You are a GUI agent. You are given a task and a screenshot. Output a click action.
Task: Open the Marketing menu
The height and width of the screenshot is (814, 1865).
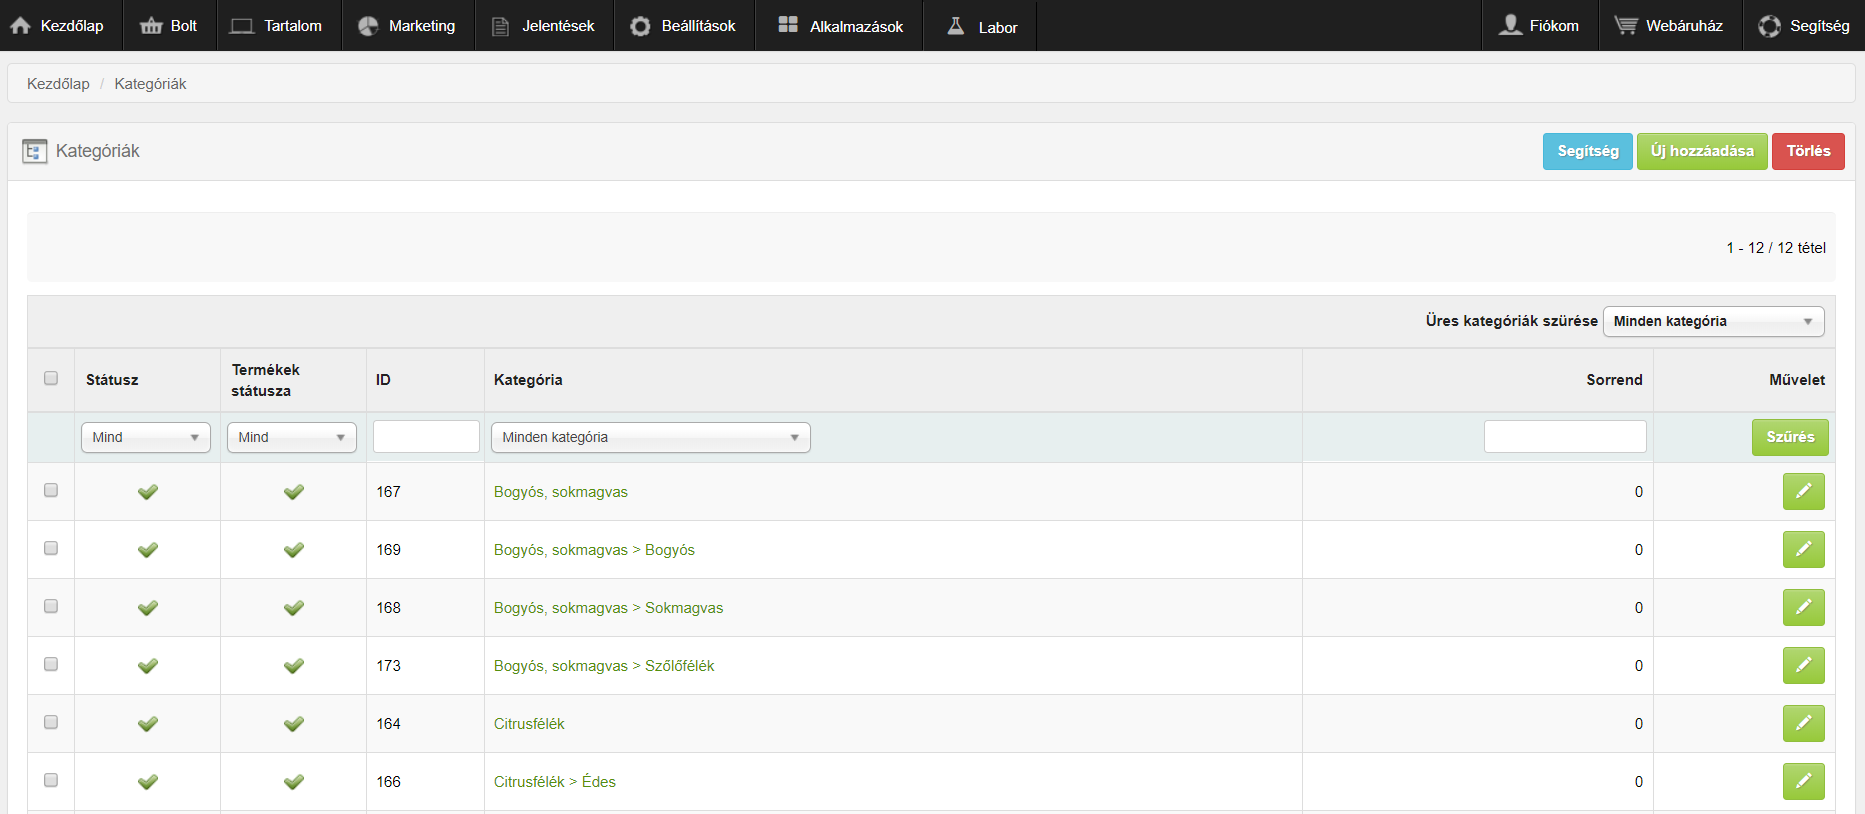pyautogui.click(x=408, y=26)
